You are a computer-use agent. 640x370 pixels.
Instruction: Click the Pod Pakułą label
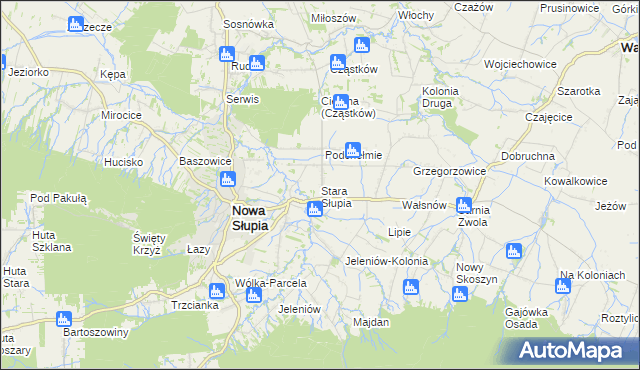click(x=58, y=199)
